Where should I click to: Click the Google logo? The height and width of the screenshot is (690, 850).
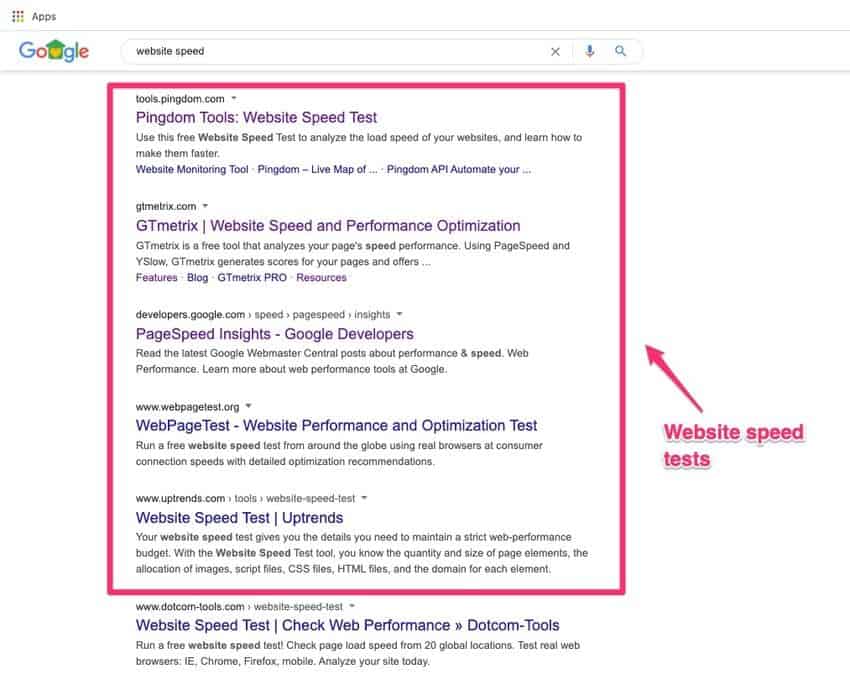pyautogui.click(x=54, y=51)
